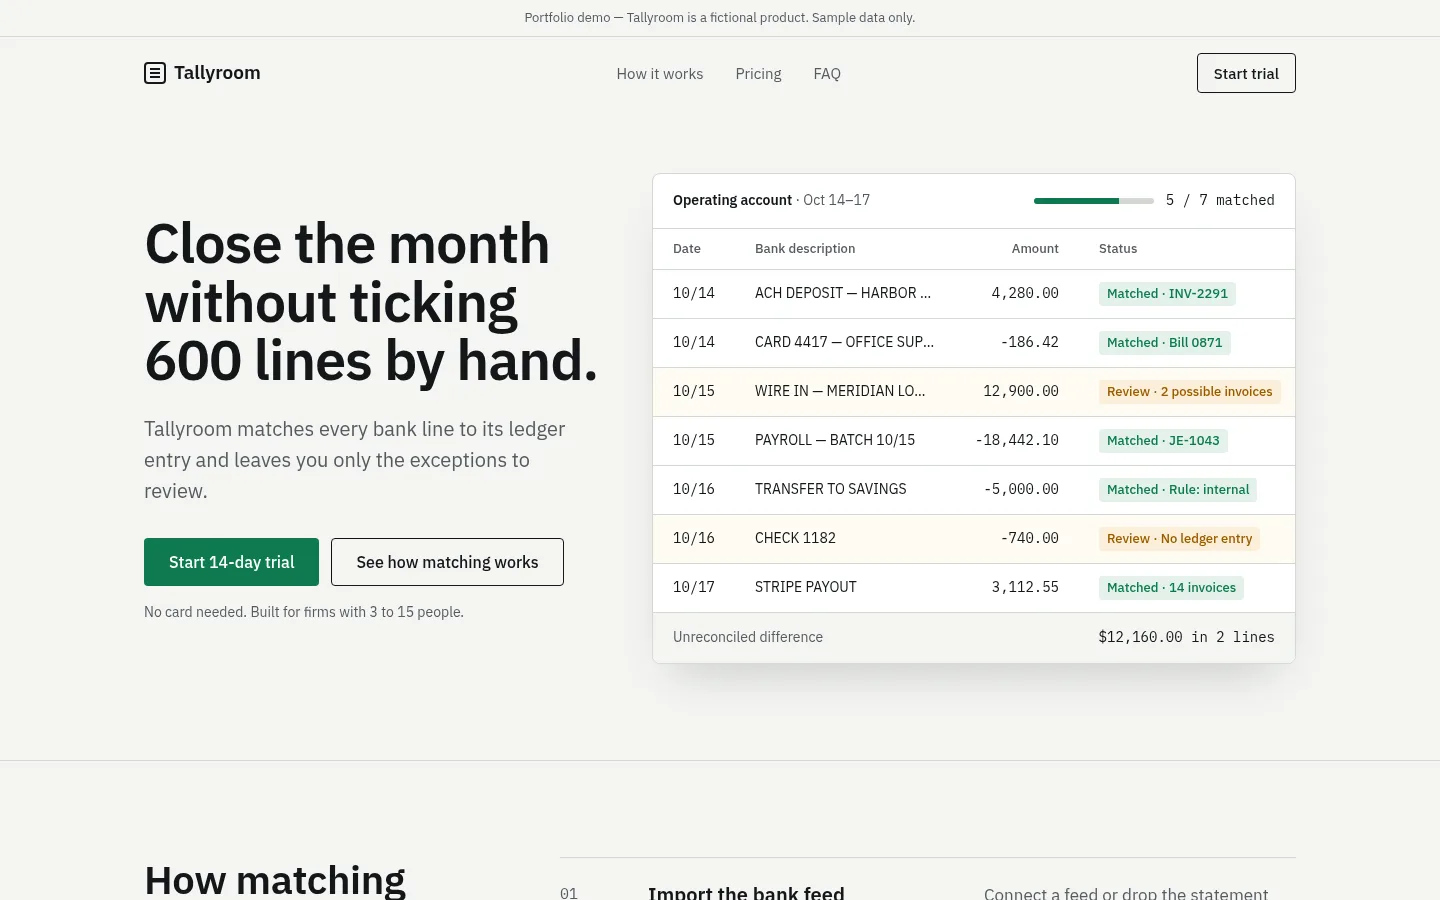This screenshot has height=900, width=1440.
Task: Start the 14-day trial
Action: 231,562
